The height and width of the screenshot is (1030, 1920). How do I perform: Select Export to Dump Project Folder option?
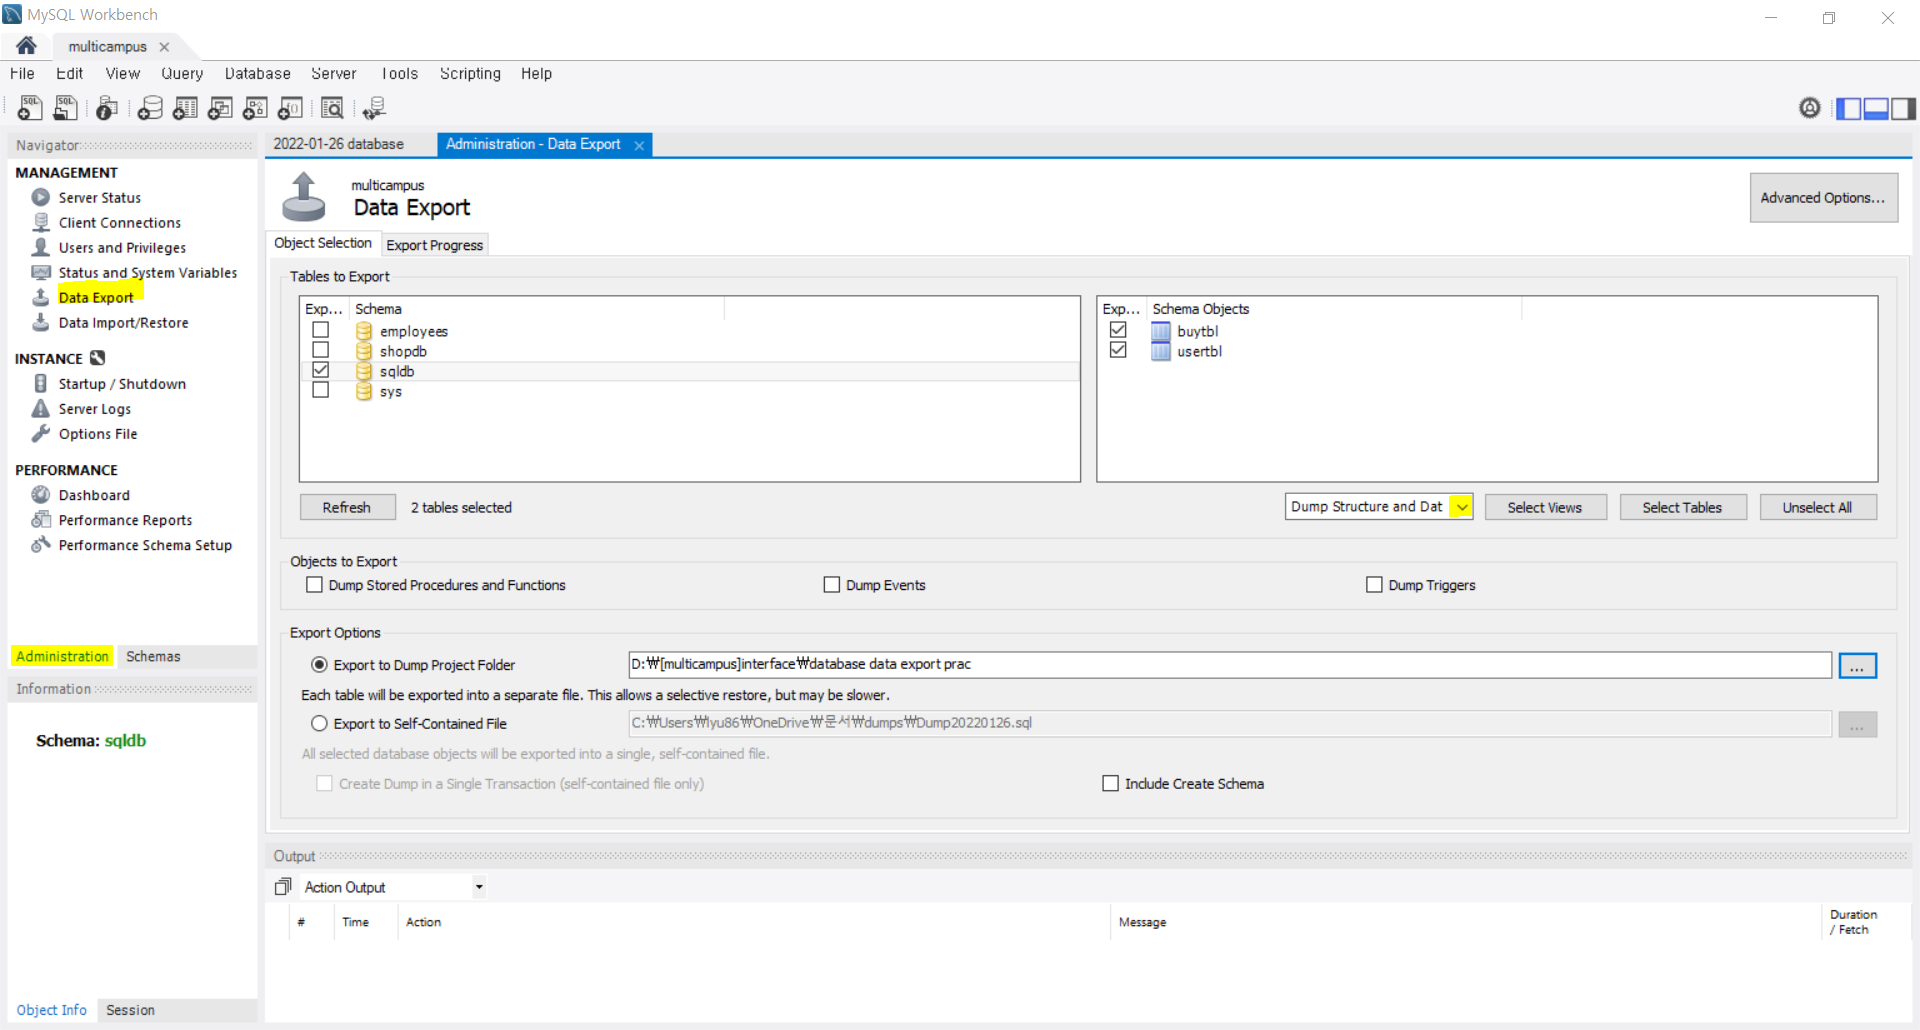point(319,664)
